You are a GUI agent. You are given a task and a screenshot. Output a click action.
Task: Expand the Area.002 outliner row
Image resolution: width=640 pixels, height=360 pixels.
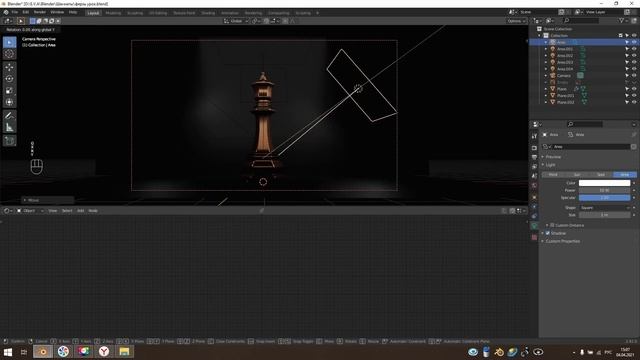coord(546,56)
